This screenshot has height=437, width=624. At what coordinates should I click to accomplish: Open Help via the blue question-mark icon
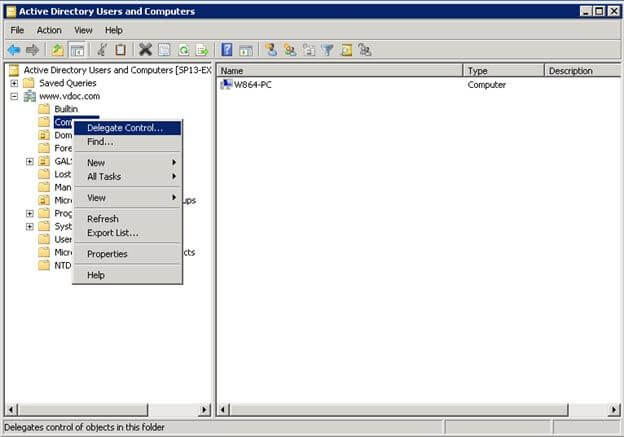pyautogui.click(x=227, y=50)
